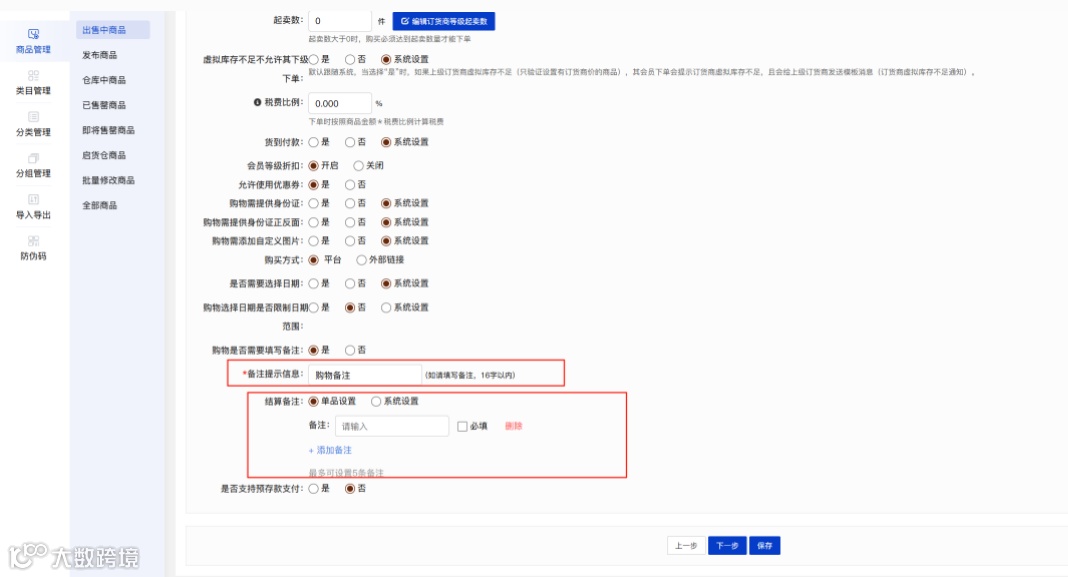The height and width of the screenshot is (577, 1068).
Task: Select 已售罄商品 submenu item
Action: (x=104, y=105)
